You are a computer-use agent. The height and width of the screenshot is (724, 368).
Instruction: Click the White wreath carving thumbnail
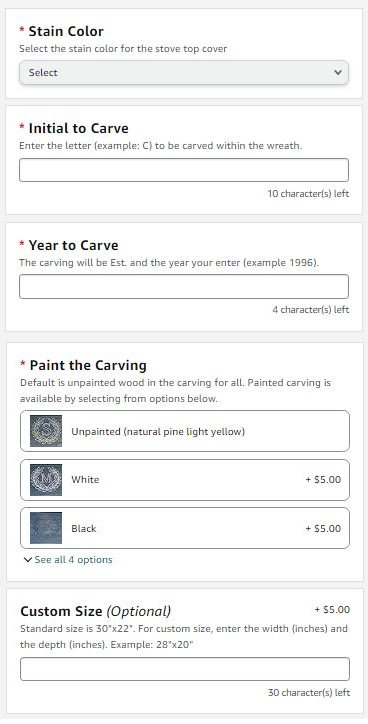point(46,480)
